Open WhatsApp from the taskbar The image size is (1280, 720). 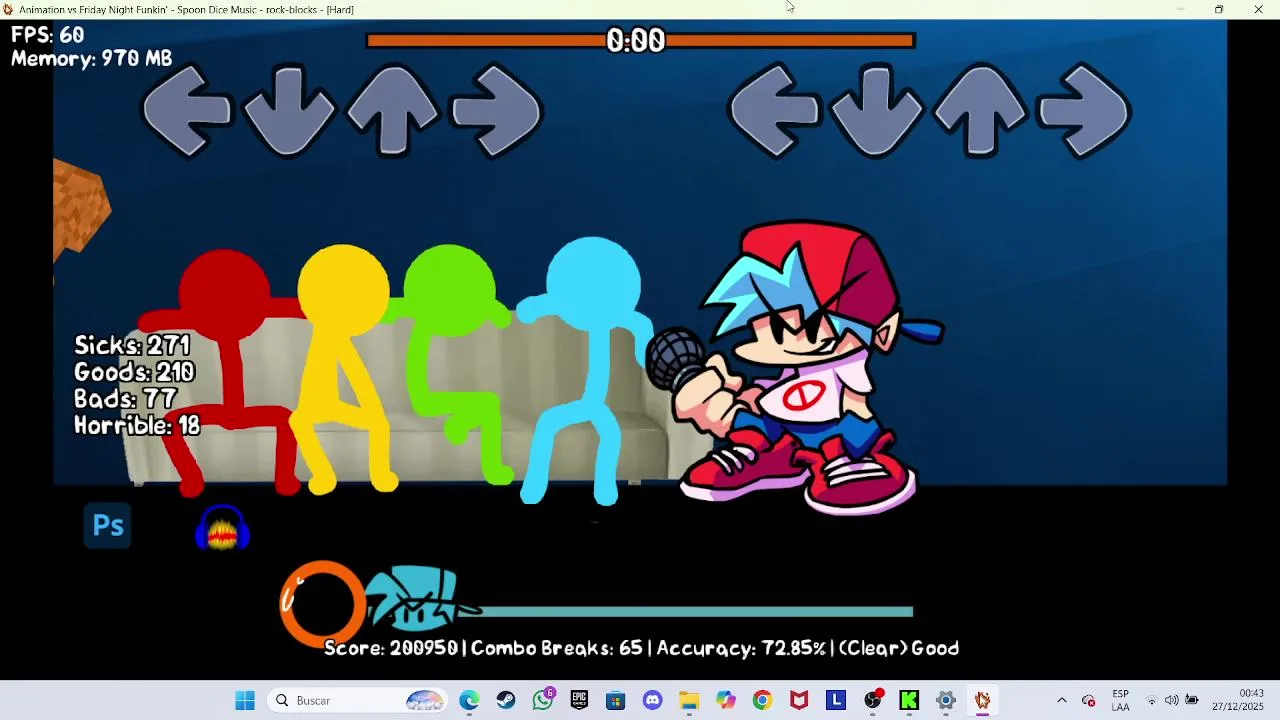[x=543, y=701]
